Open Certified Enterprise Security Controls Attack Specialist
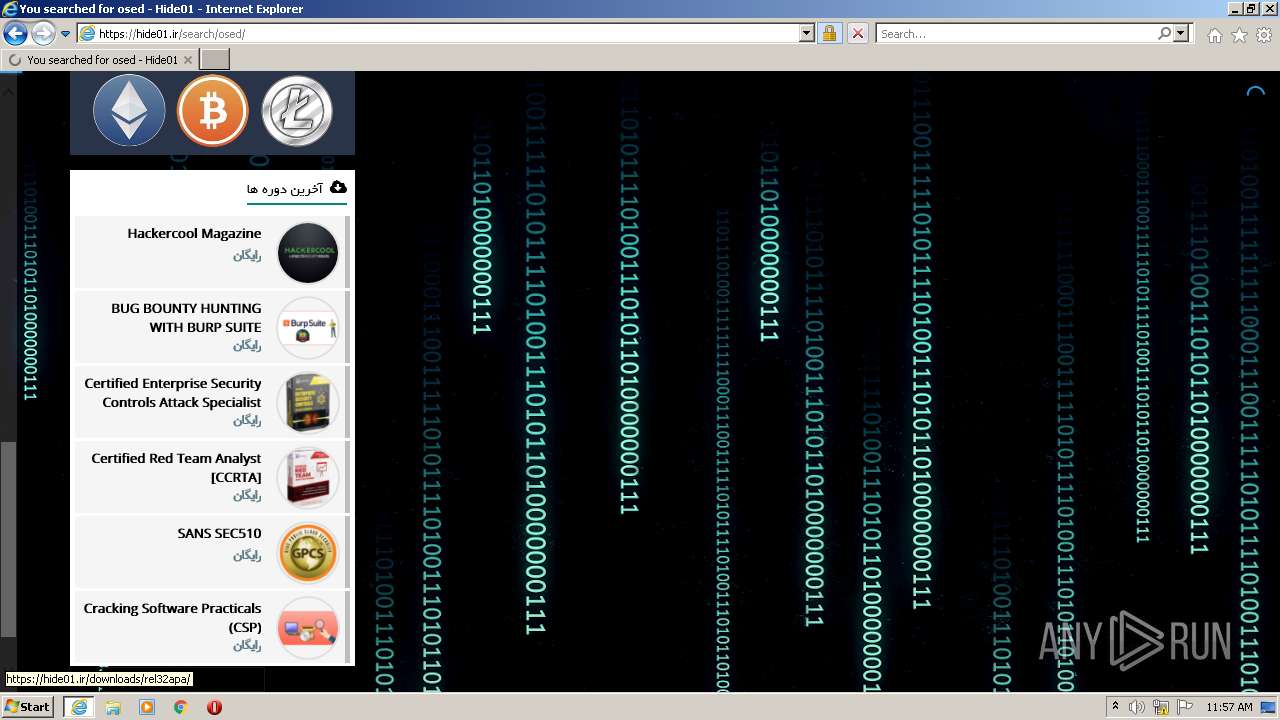Image resolution: width=1280 pixels, height=720 pixels. click(173, 392)
